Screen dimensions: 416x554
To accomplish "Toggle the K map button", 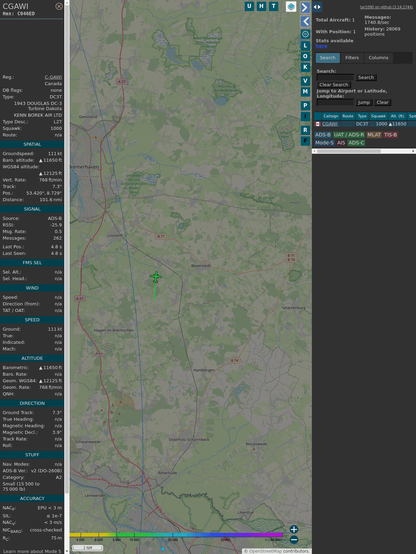I will pyautogui.click(x=305, y=67).
